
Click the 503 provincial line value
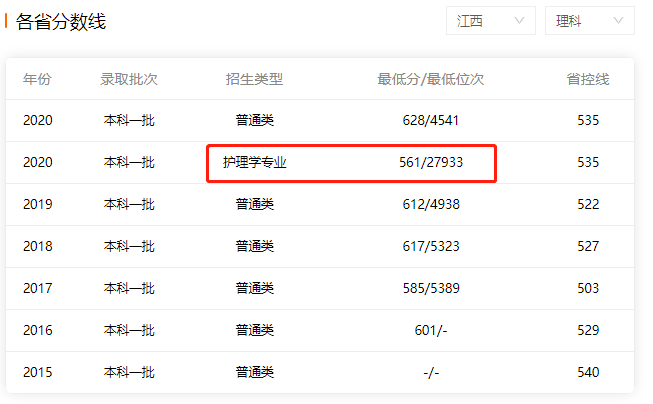point(588,288)
